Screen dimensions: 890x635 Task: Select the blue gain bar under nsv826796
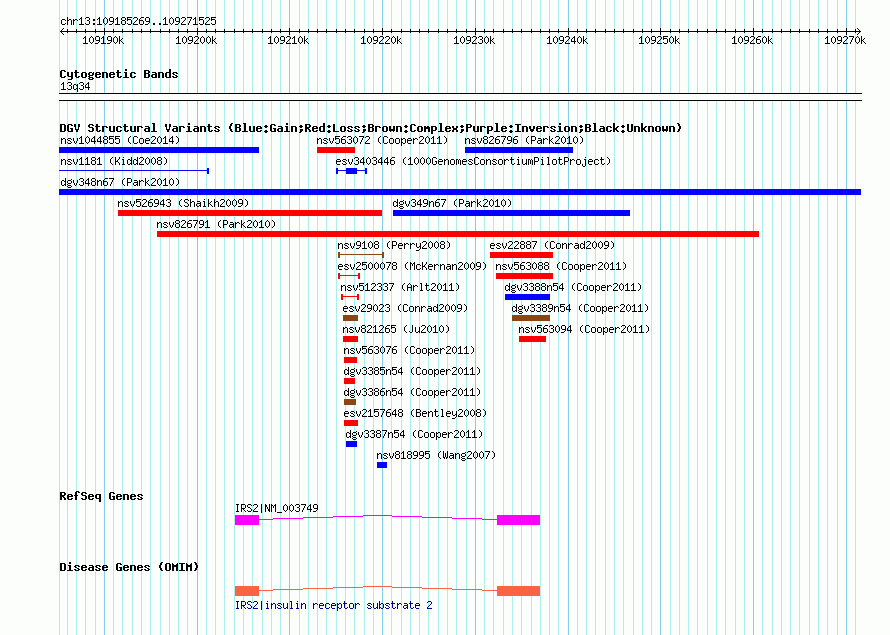tap(519, 150)
